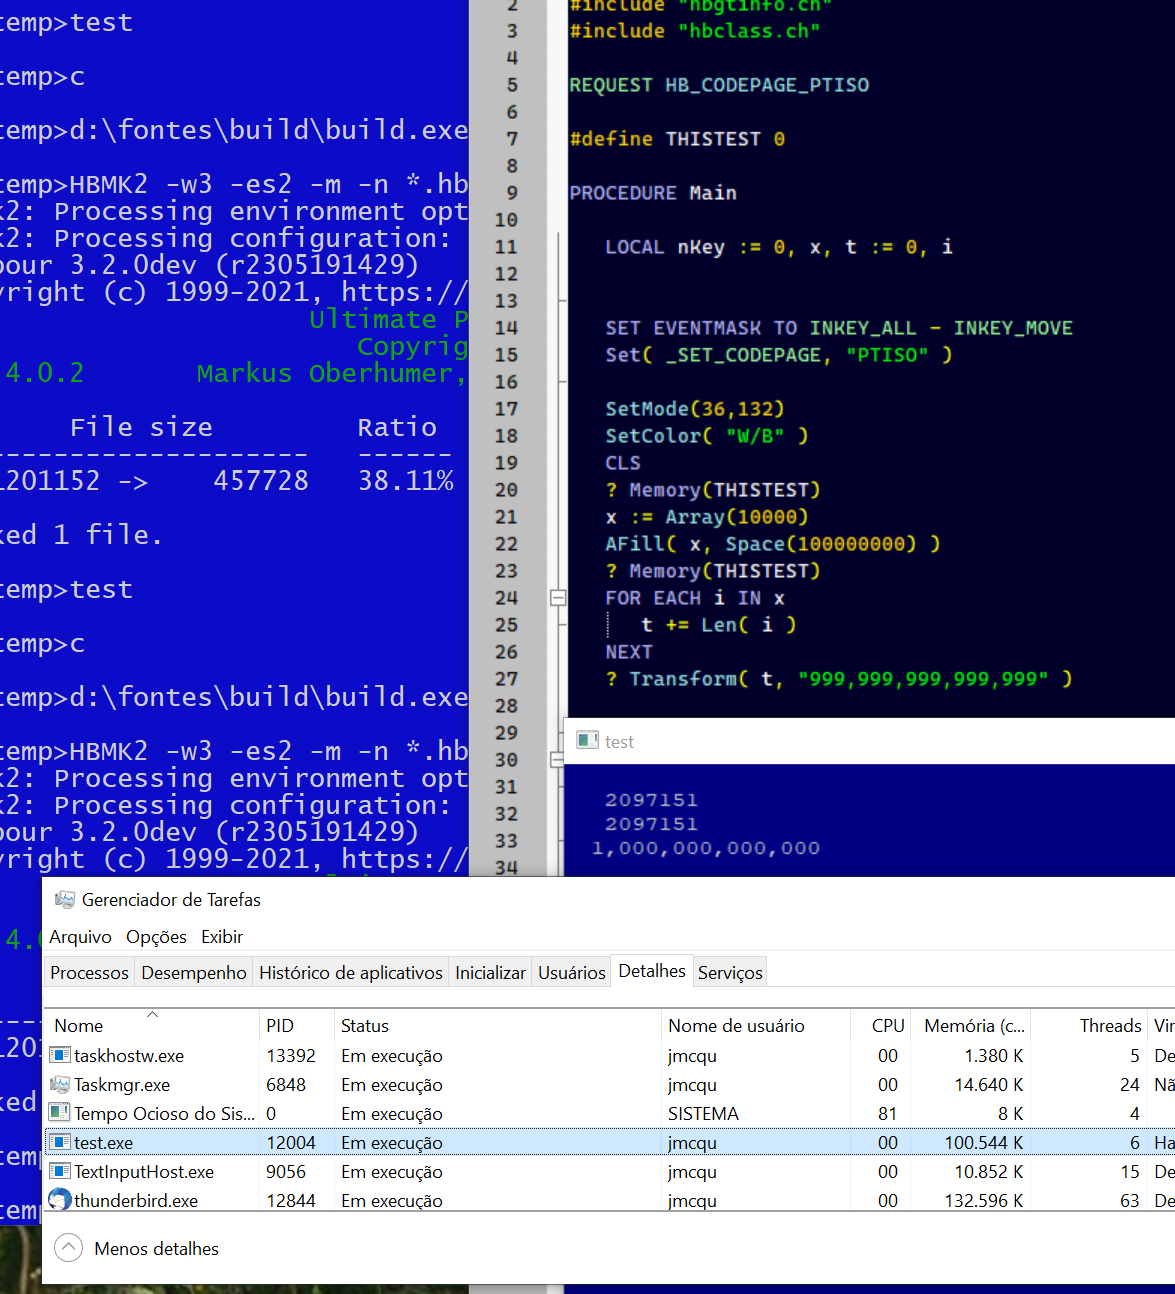Screen dimensions: 1175x1294
Task: Click the TextInputHost.exe process icon
Action: click(x=60, y=1172)
